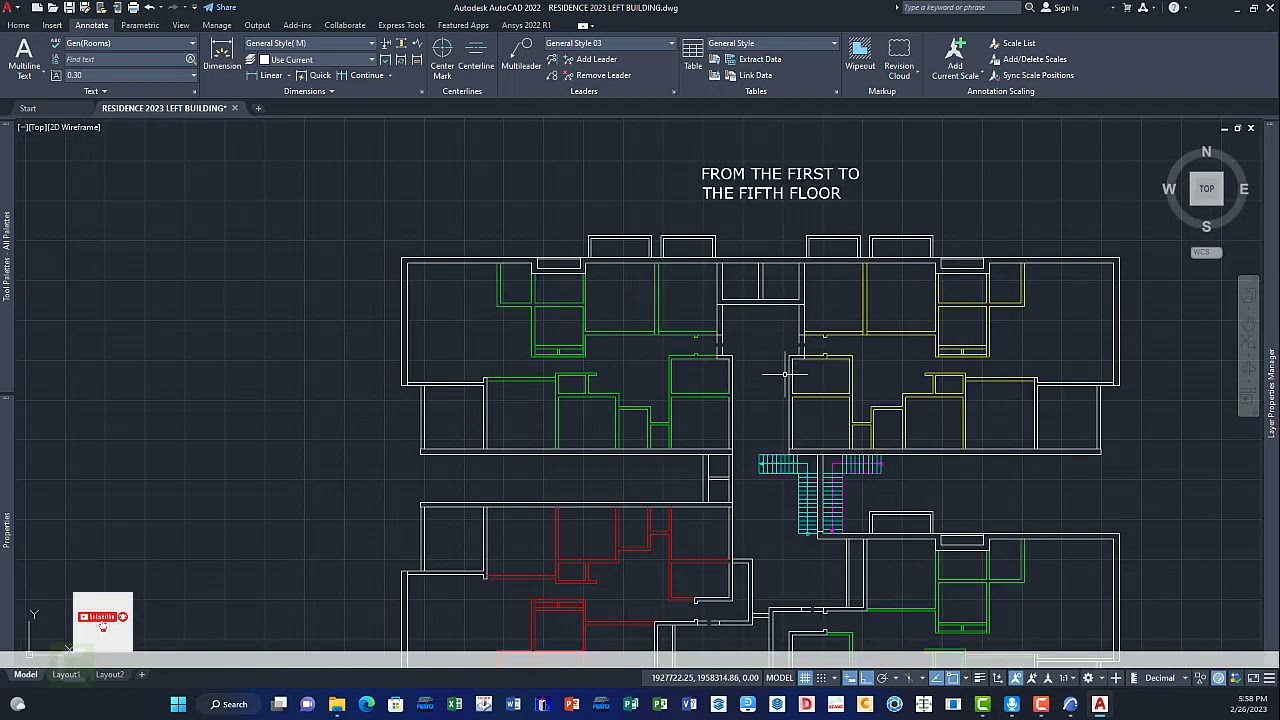Toggle grid display in status bar
Viewport: 1280px width, 720px height.
pos(805,678)
